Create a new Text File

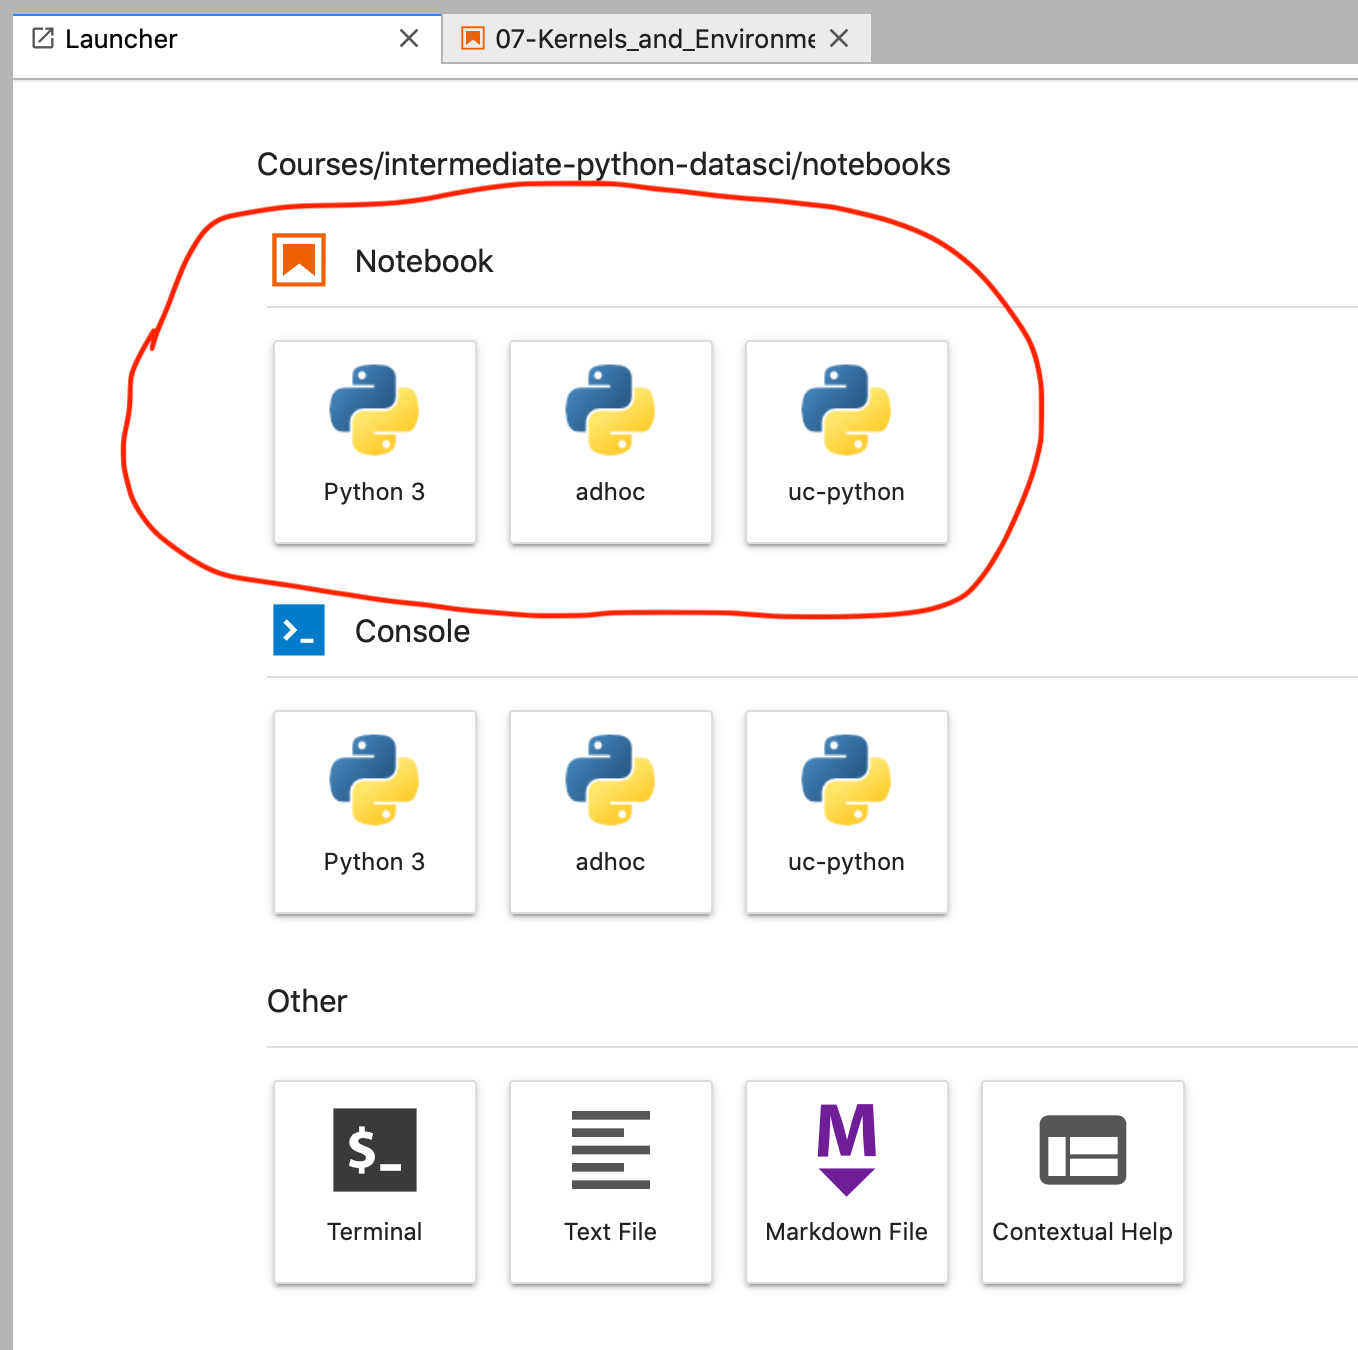click(611, 1182)
